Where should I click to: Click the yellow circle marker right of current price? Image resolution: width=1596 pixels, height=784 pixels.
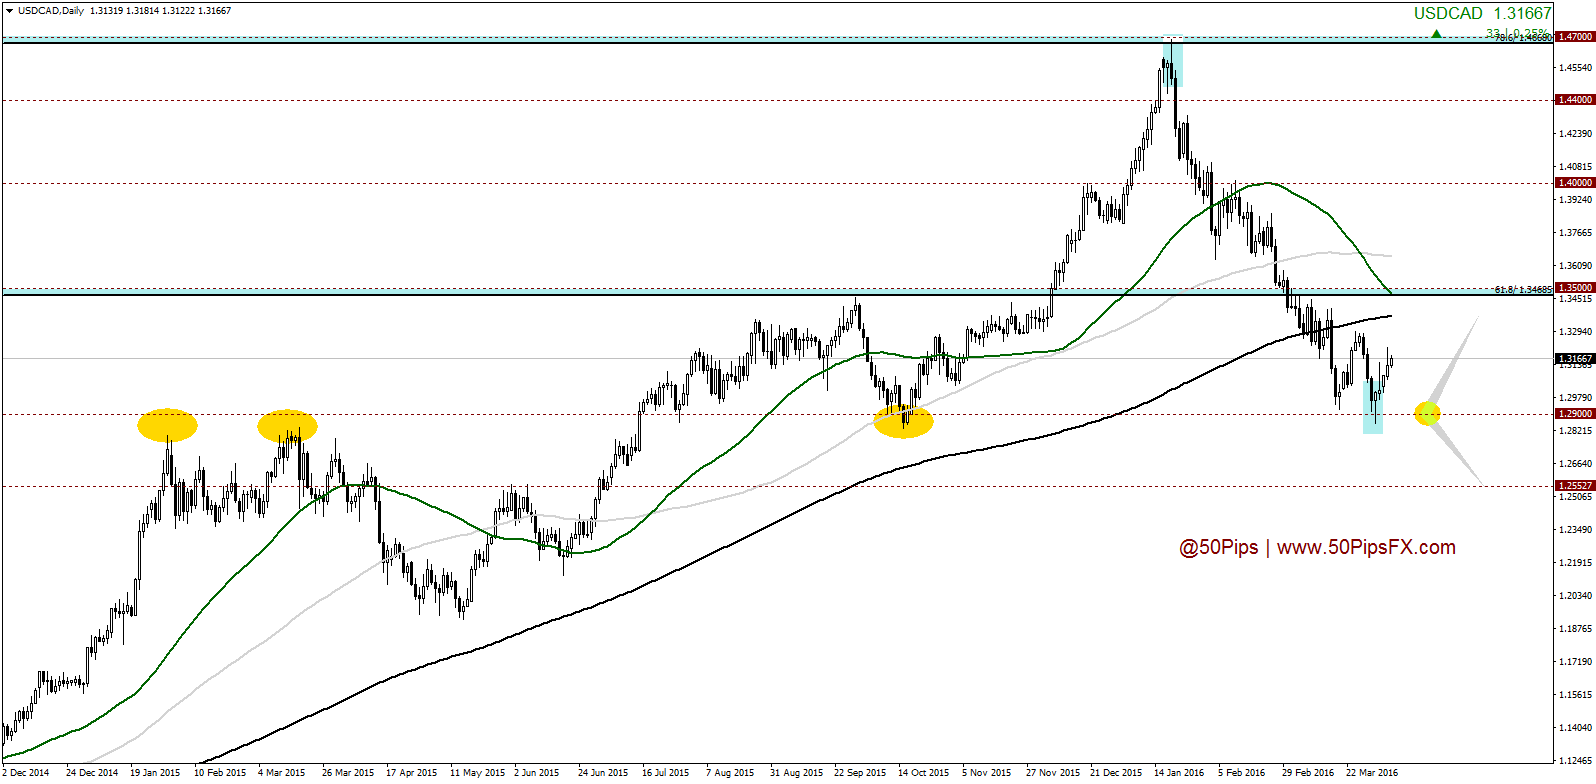point(1427,413)
